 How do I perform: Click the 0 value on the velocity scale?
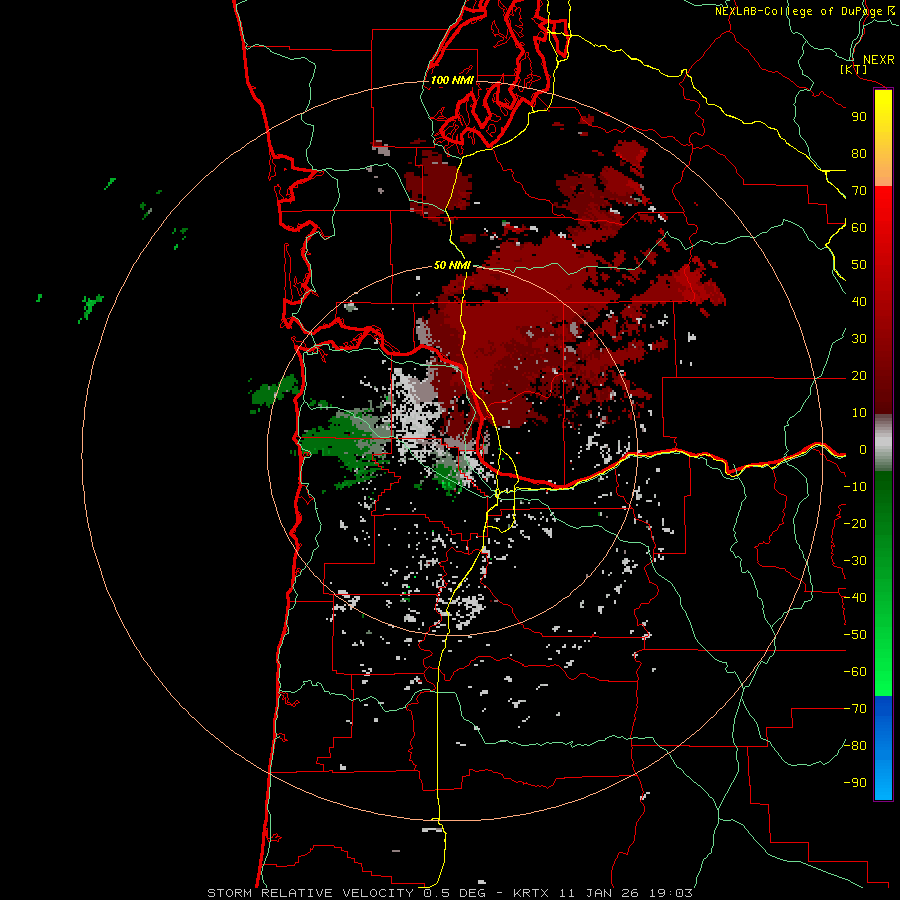point(863,450)
